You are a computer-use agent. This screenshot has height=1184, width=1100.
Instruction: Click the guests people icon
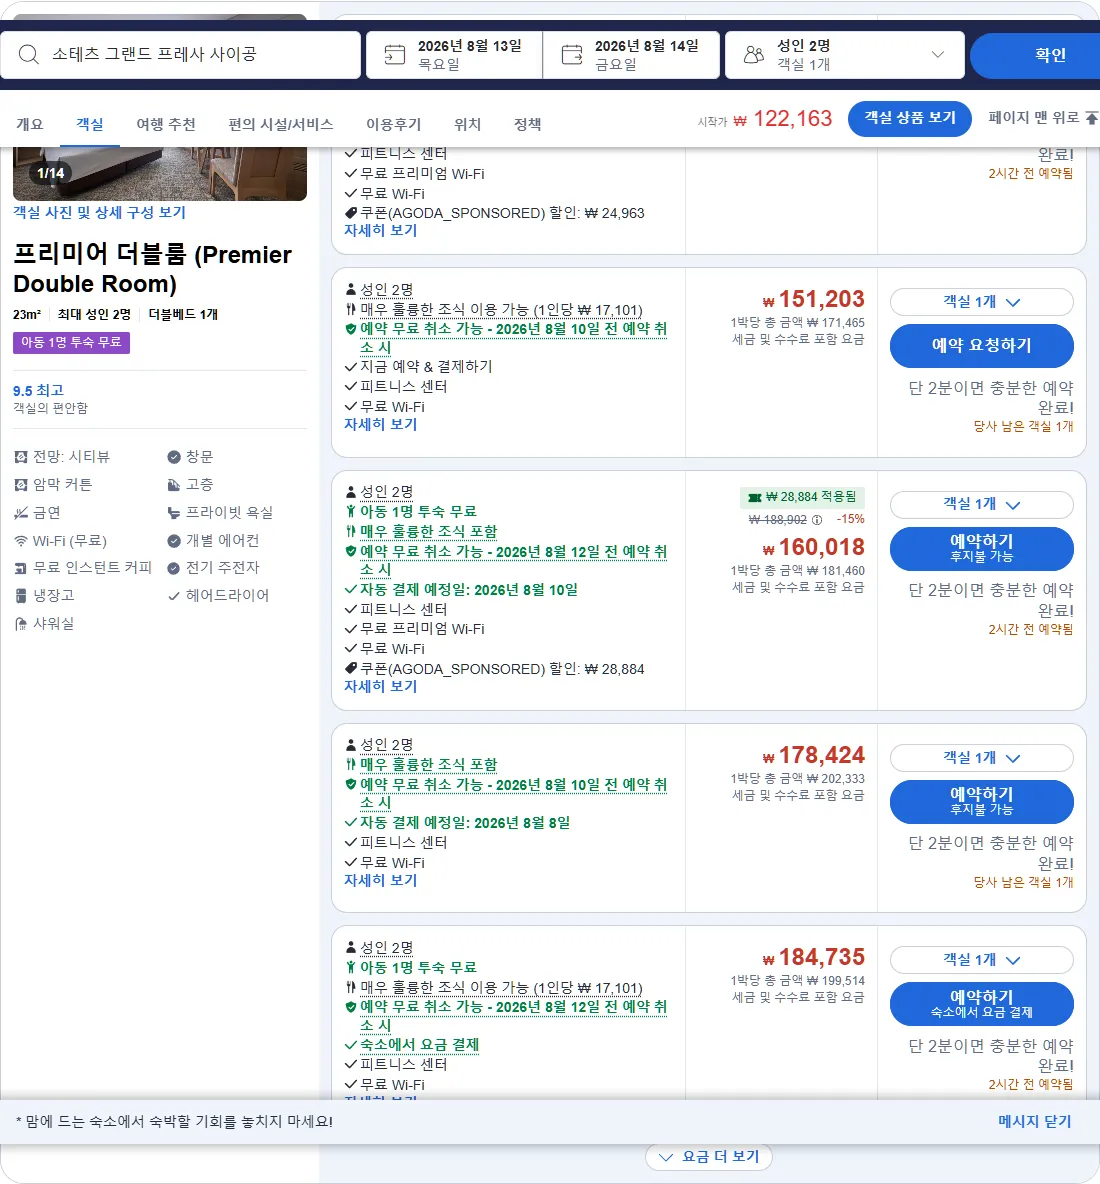753,54
